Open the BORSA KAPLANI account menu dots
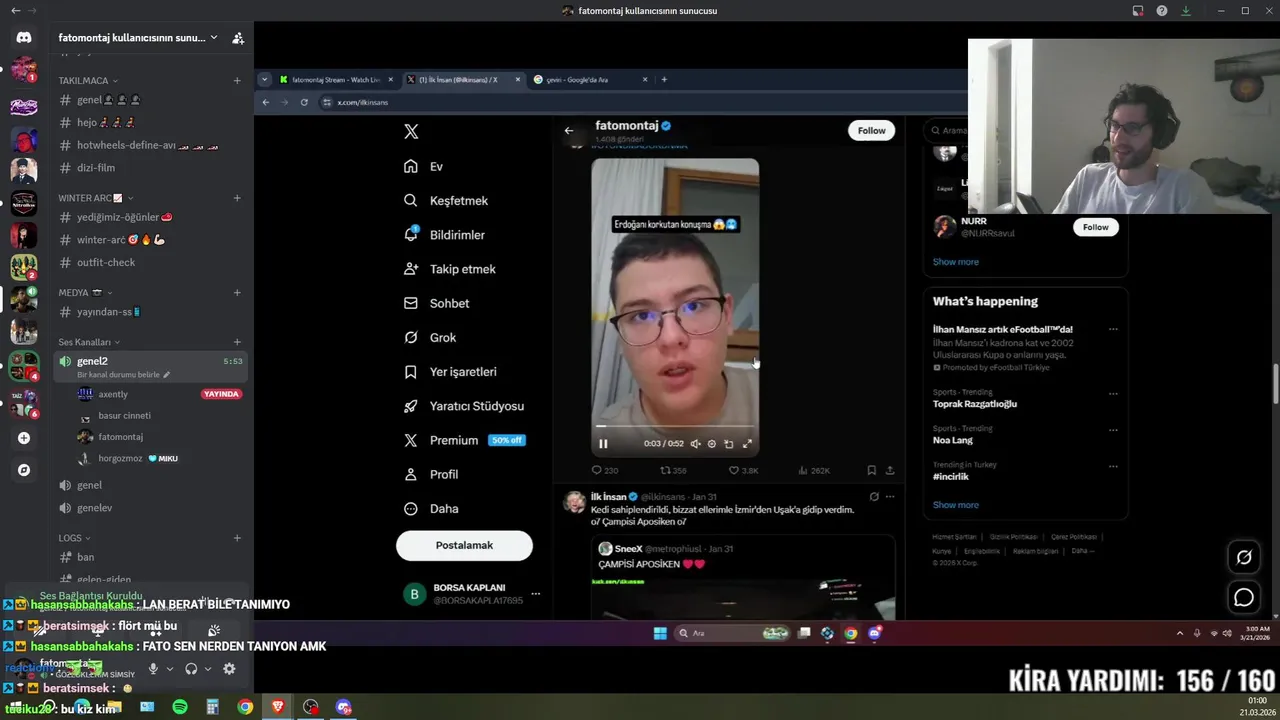1280x720 pixels. [x=536, y=594]
